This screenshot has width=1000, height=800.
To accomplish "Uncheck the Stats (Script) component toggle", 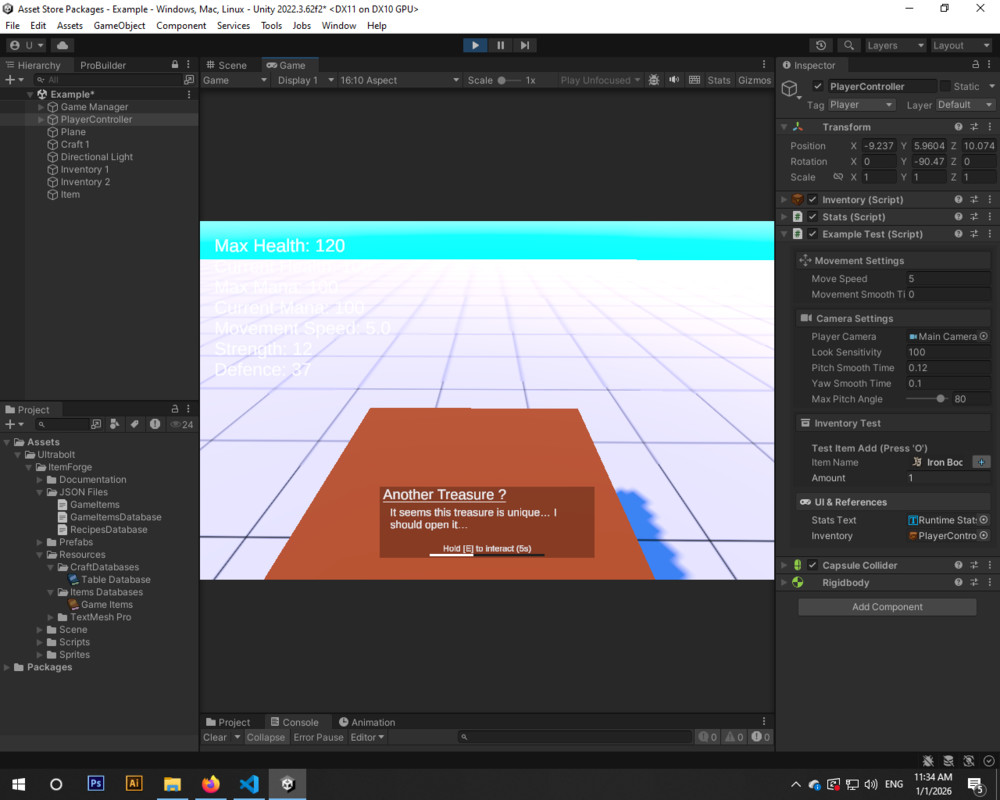I will (813, 217).
